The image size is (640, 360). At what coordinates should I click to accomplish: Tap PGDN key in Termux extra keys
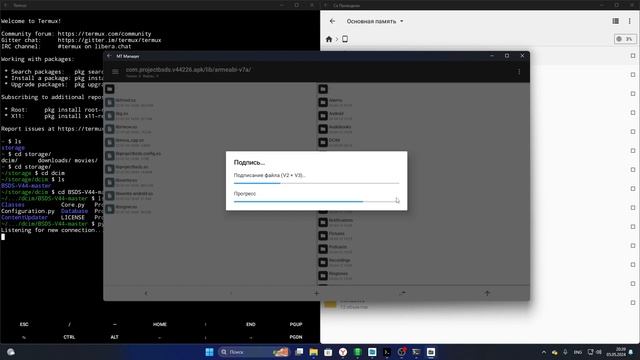[296, 337]
